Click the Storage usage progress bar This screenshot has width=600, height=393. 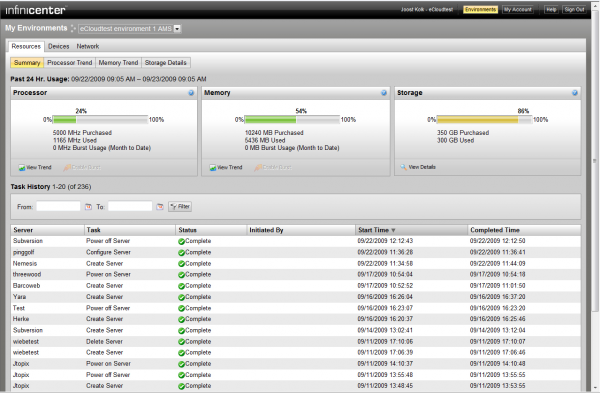(484, 120)
